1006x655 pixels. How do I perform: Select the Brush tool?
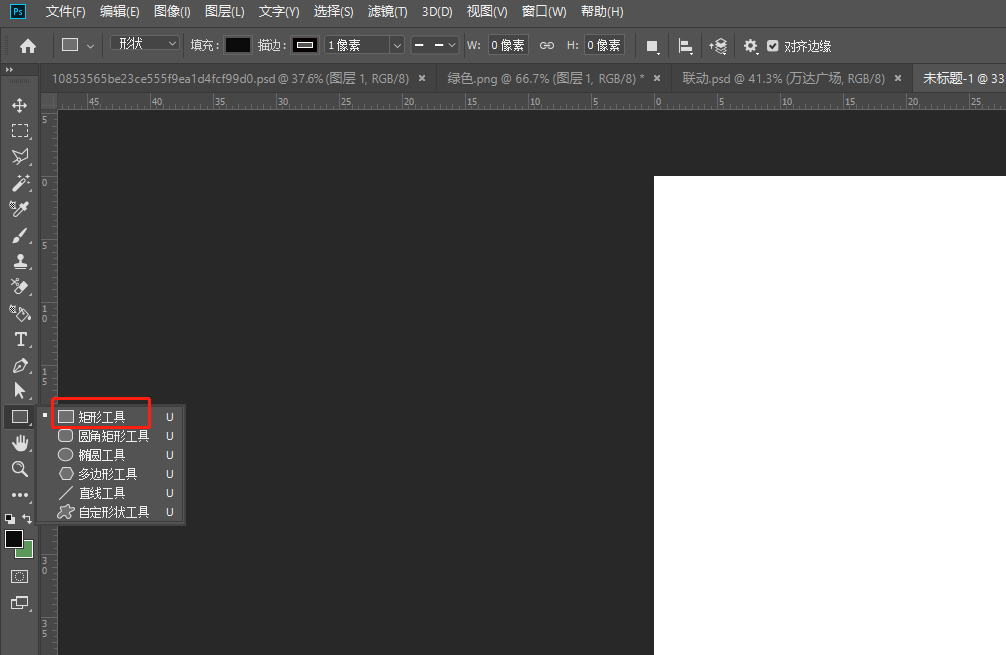pos(20,235)
